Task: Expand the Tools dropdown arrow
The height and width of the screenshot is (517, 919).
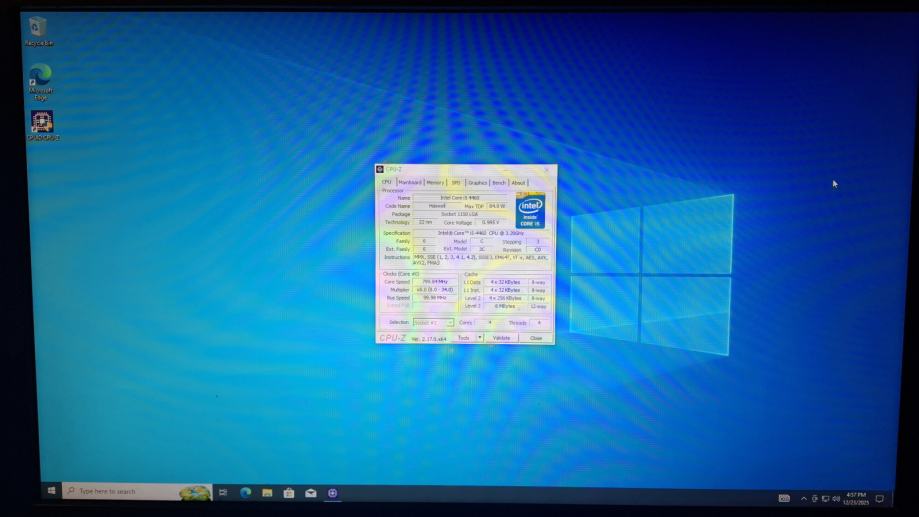Action: tap(479, 338)
